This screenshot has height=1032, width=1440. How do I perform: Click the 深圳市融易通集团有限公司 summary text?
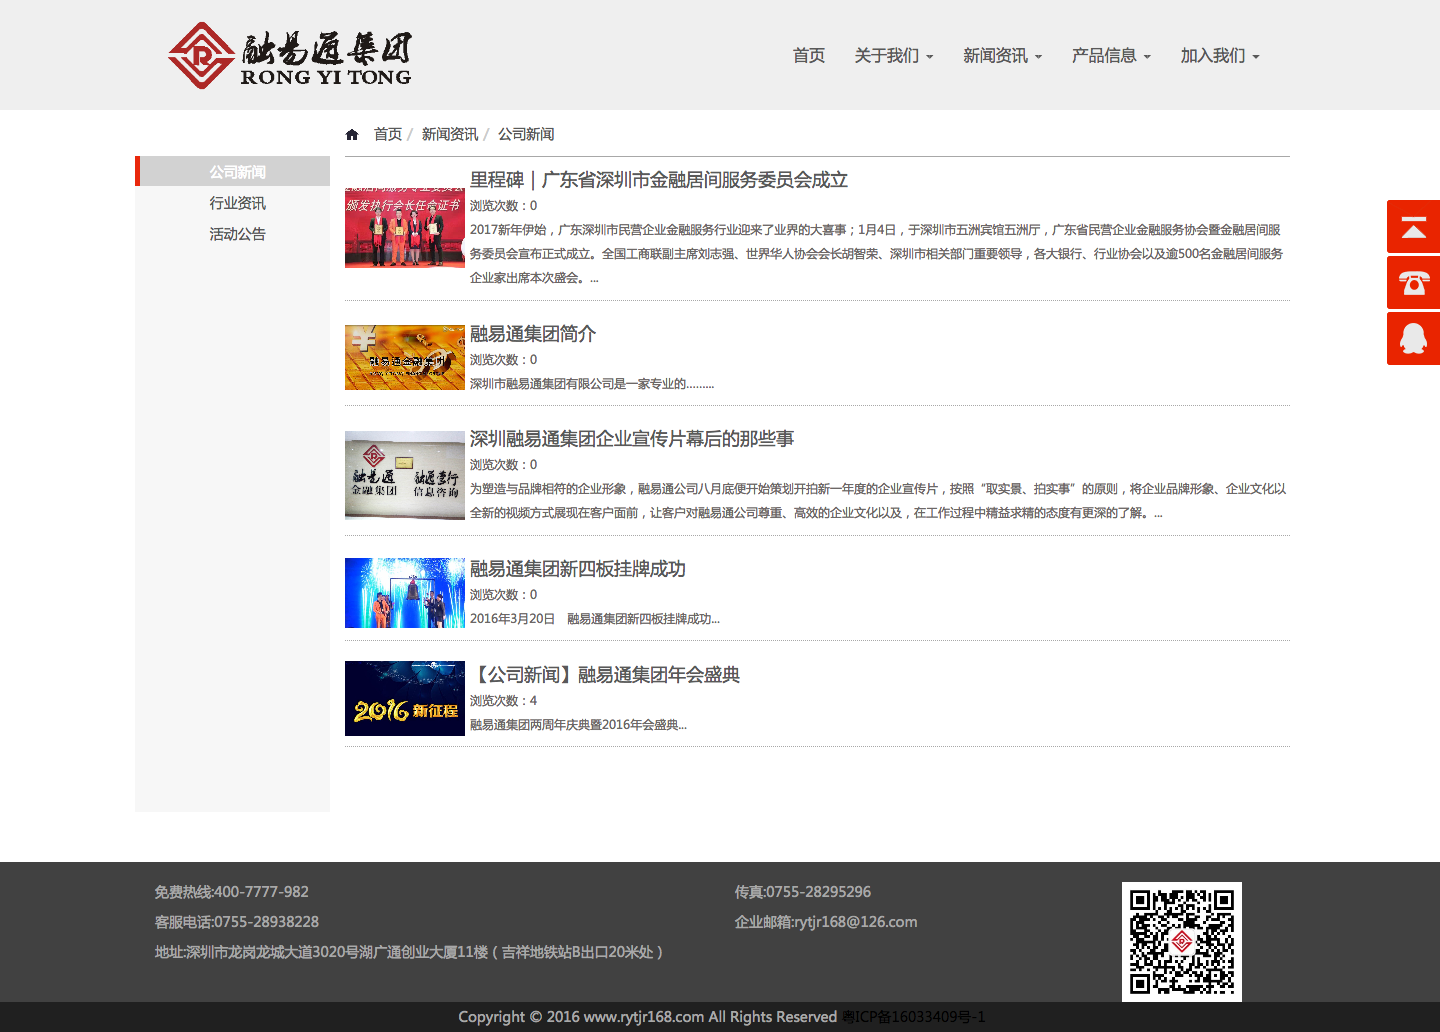tap(592, 384)
